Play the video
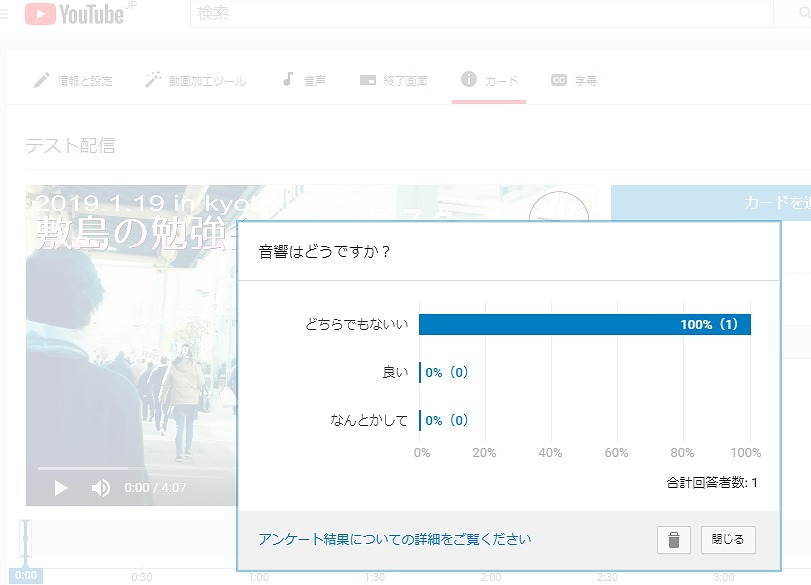Screen dimensions: 811x585 point(60,488)
